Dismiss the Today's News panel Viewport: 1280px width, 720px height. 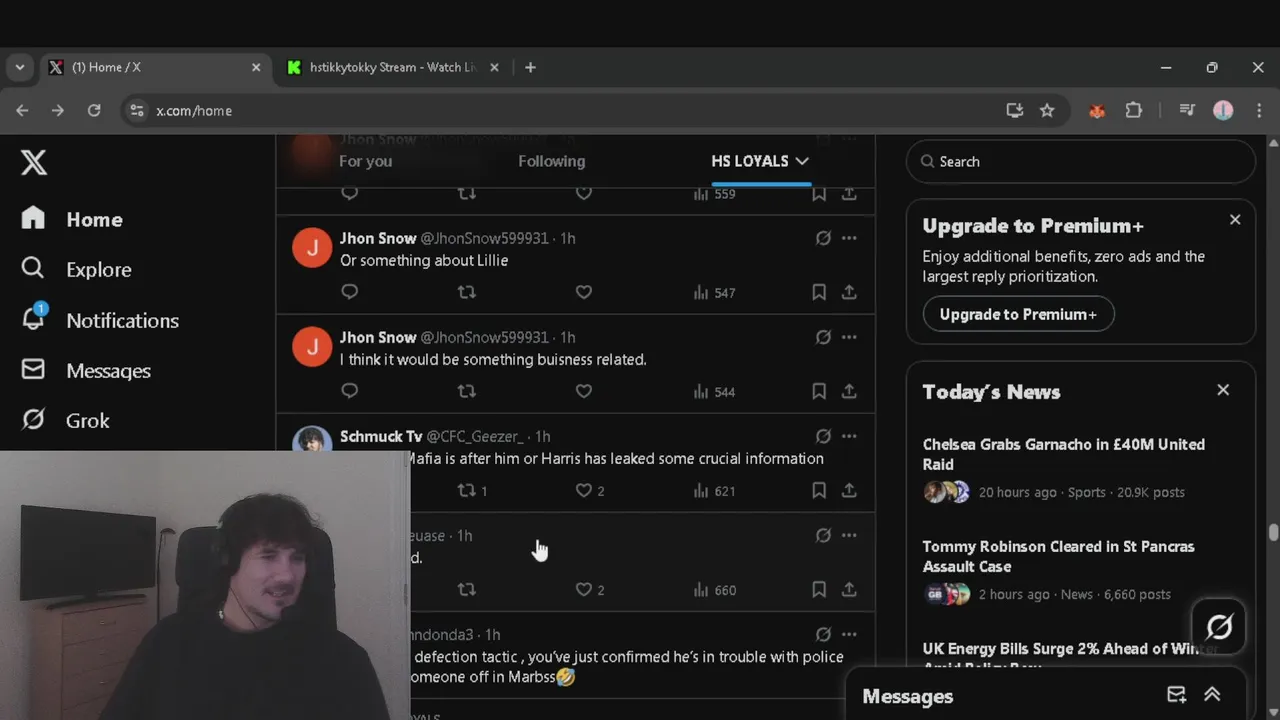pos(1223,390)
